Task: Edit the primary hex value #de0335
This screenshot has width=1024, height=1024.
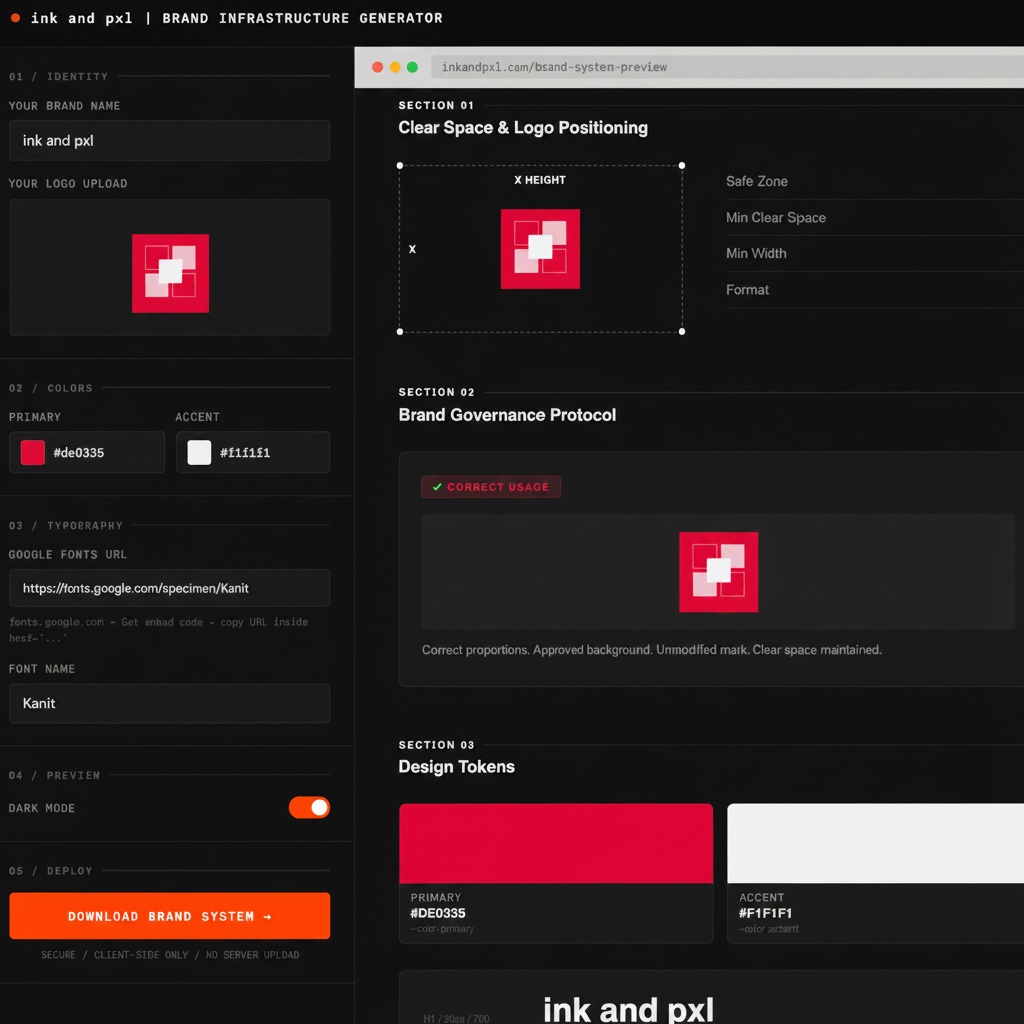Action: tap(78, 453)
